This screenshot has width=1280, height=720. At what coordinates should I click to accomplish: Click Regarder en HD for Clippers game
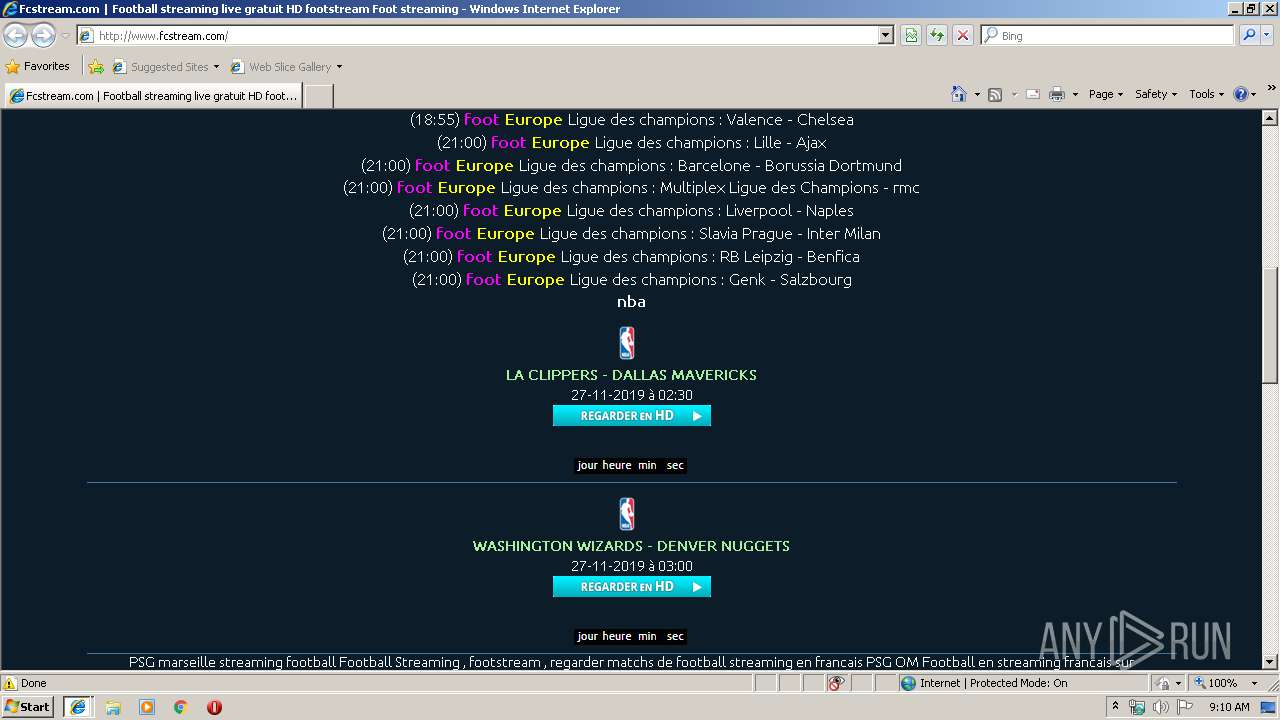tap(631, 415)
